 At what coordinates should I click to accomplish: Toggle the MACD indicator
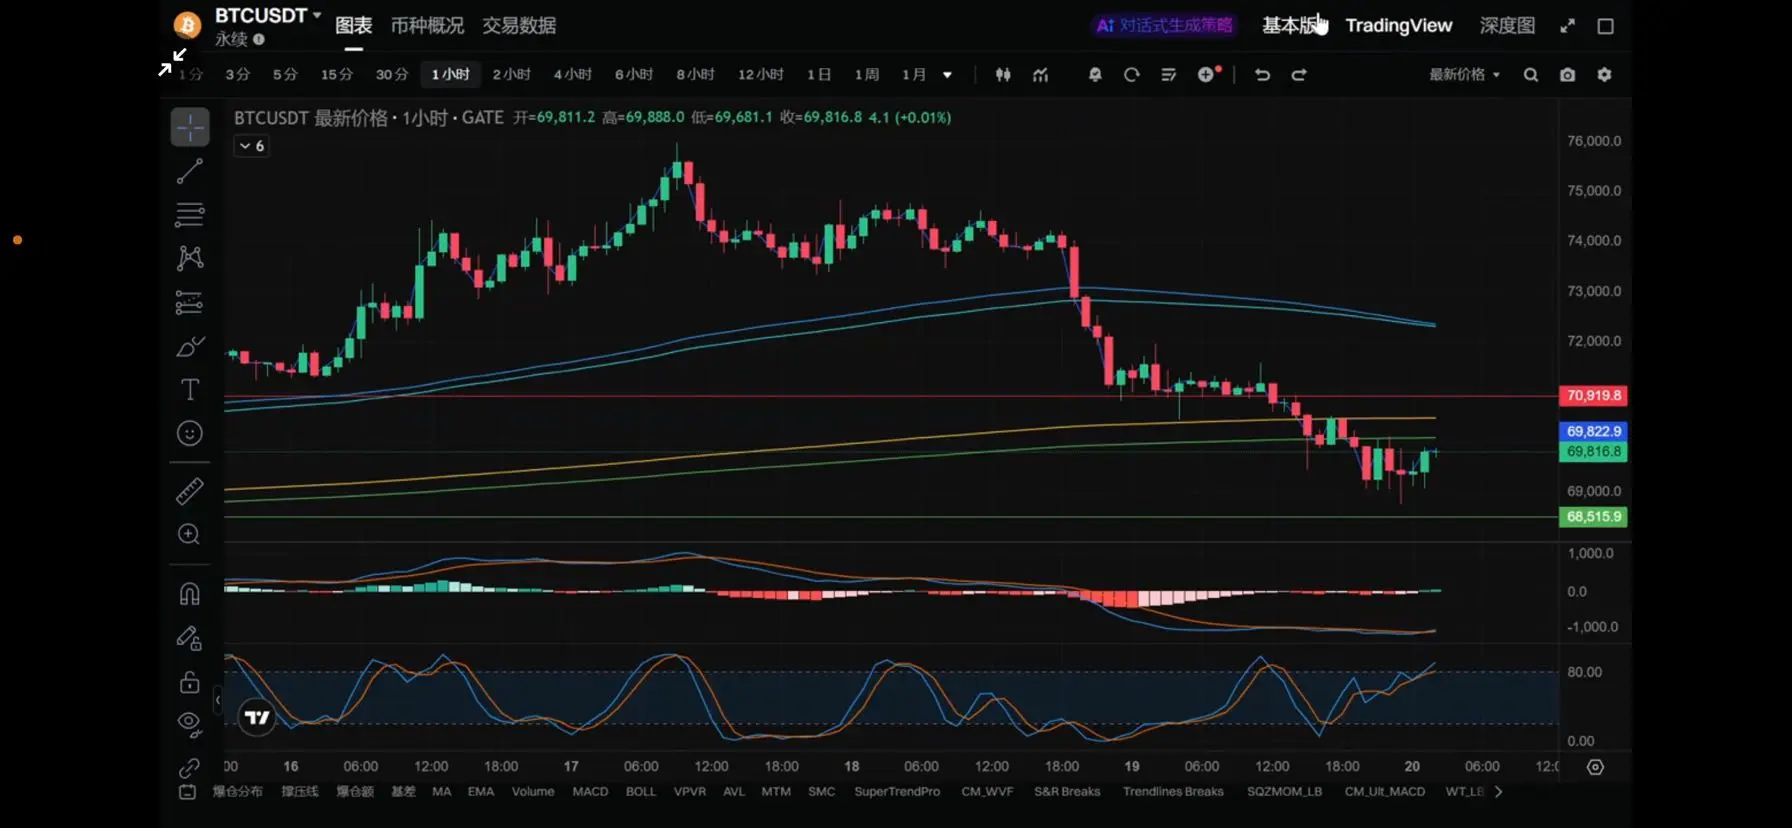590,792
